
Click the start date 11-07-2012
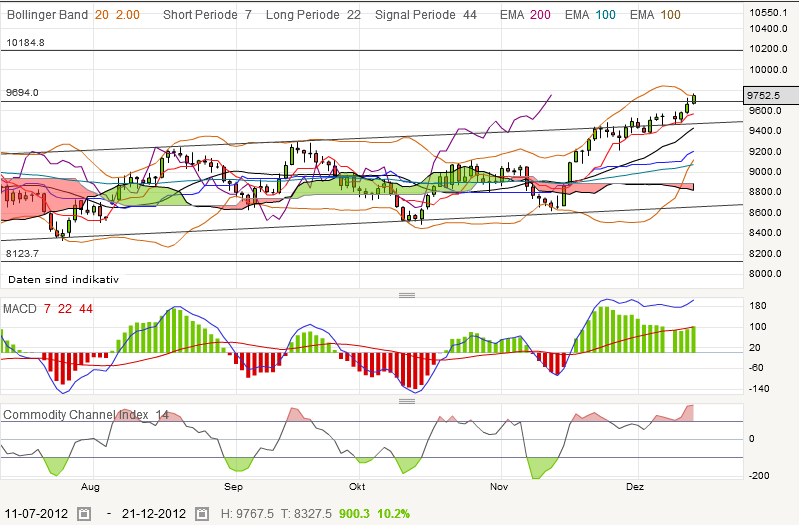(x=36, y=513)
